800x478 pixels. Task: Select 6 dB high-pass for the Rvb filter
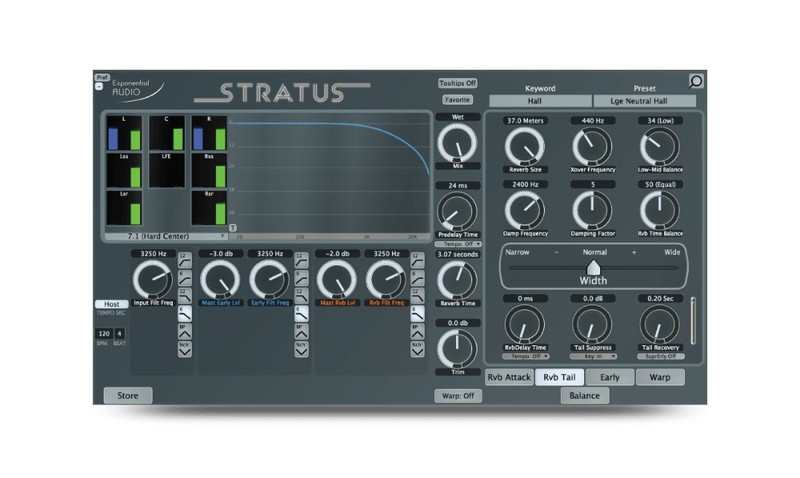[x=417, y=278]
